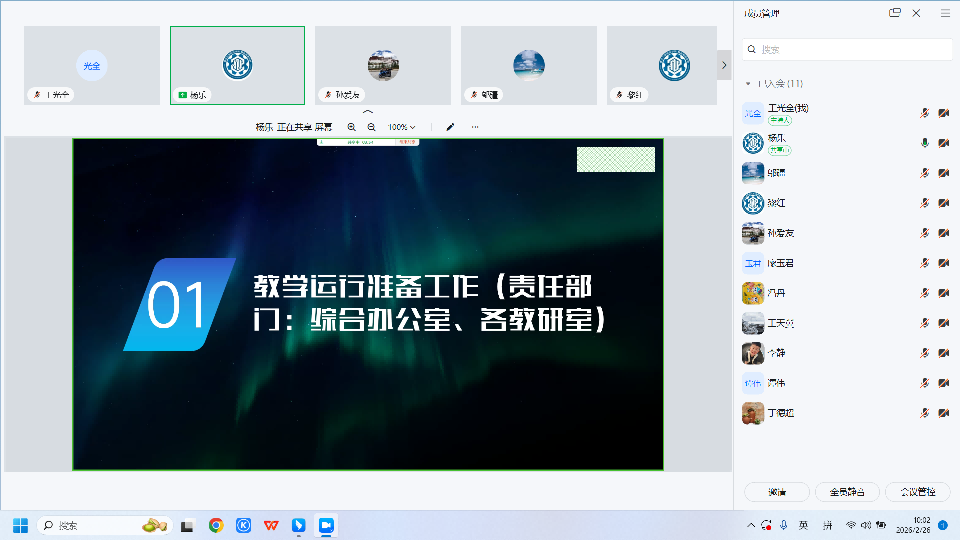The width and height of the screenshot is (960, 540).
Task: Toggle microphone for 杨乐 in member list
Action: 924,143
